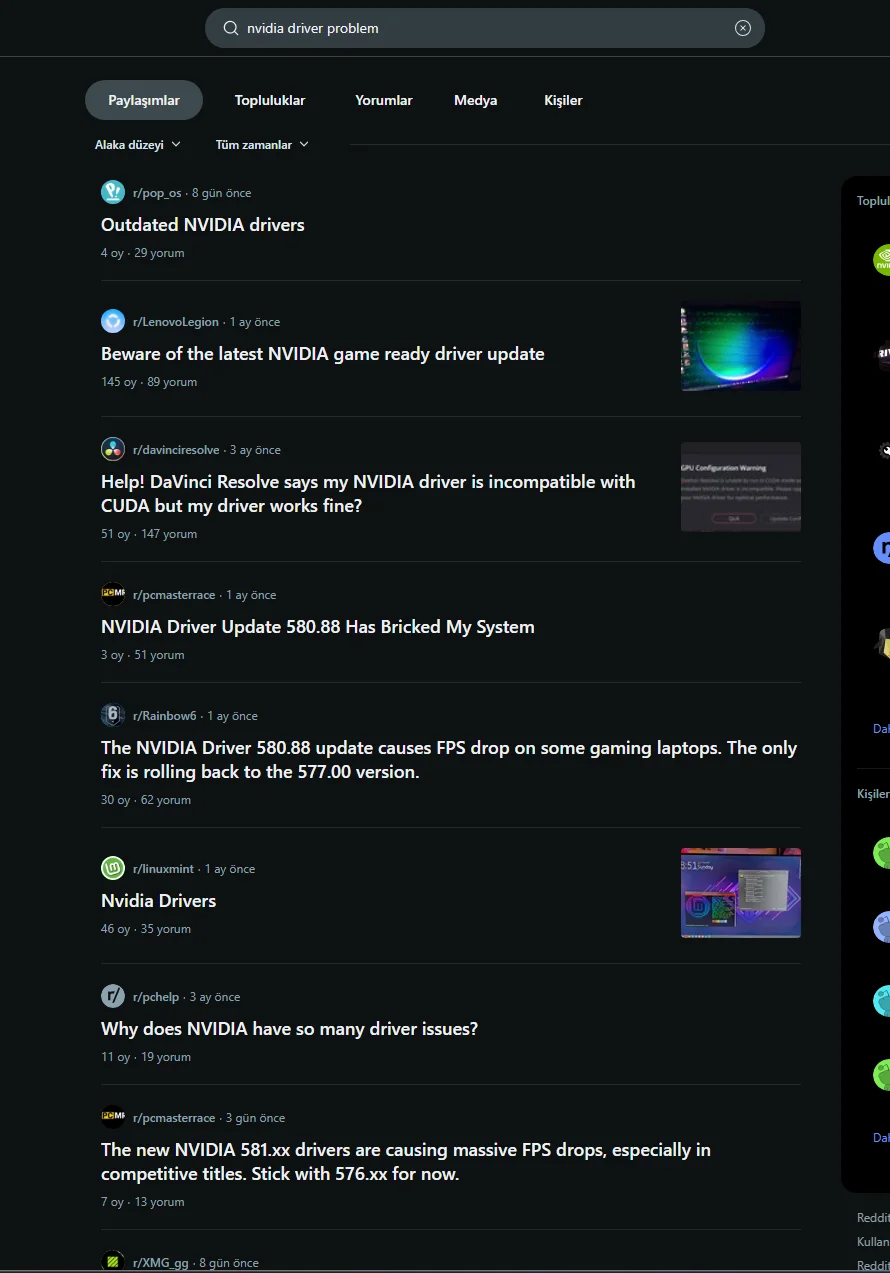This screenshot has height=1273, width=890.
Task: Expand the Alaka düzeyi sort dropdown
Action: pos(138,145)
